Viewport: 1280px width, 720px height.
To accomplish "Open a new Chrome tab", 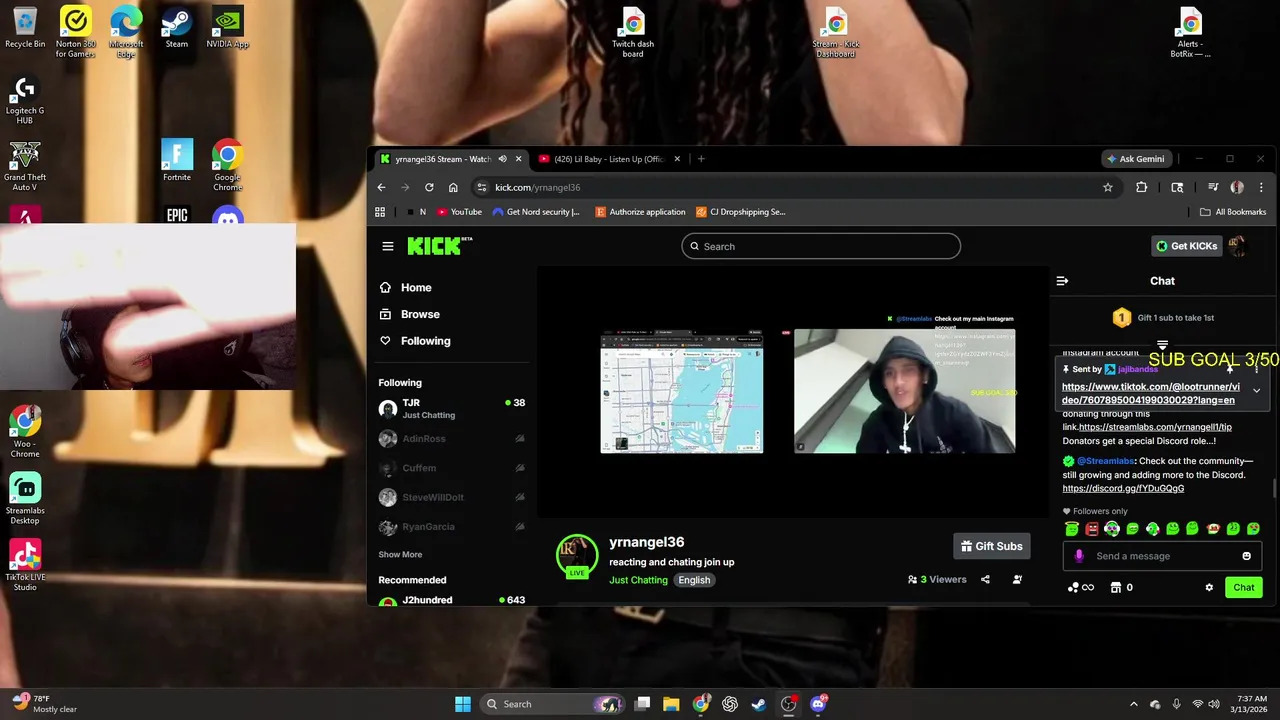I will (x=701, y=158).
